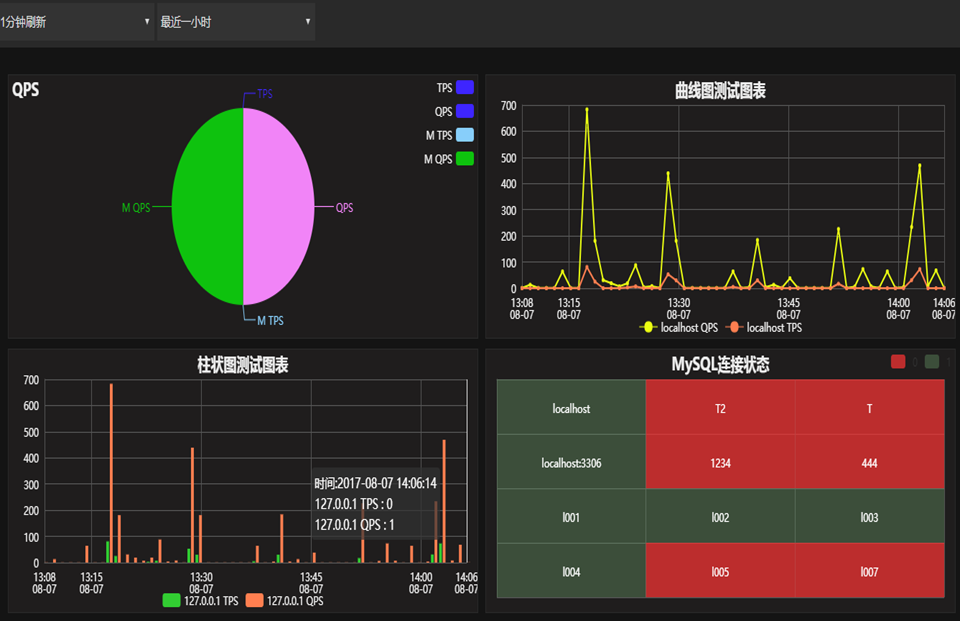Select the 444 cell in MySQL table
Image resolution: width=960 pixels, height=621 pixels.
pos(870,462)
